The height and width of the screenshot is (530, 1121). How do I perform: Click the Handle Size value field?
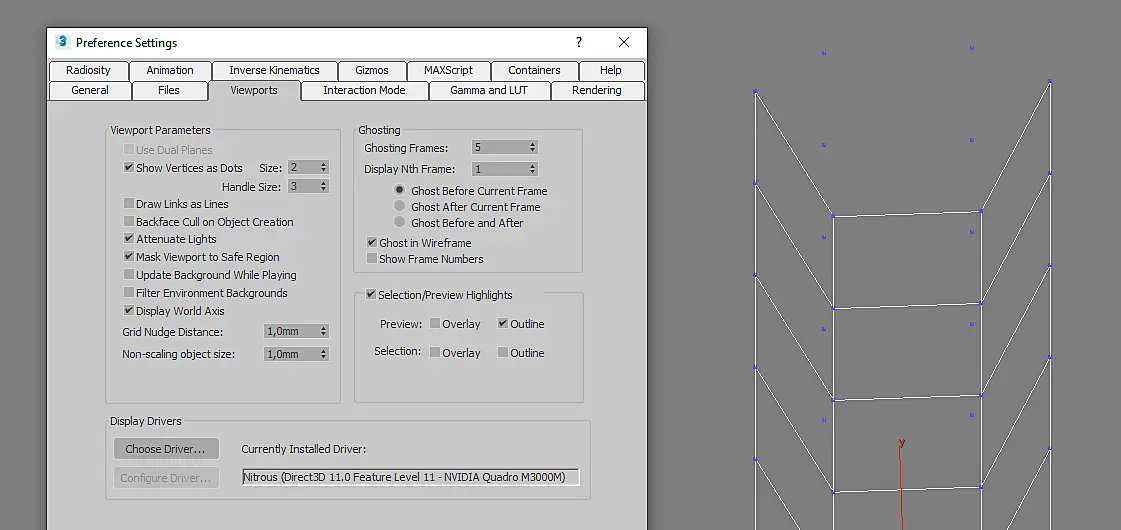[303, 186]
